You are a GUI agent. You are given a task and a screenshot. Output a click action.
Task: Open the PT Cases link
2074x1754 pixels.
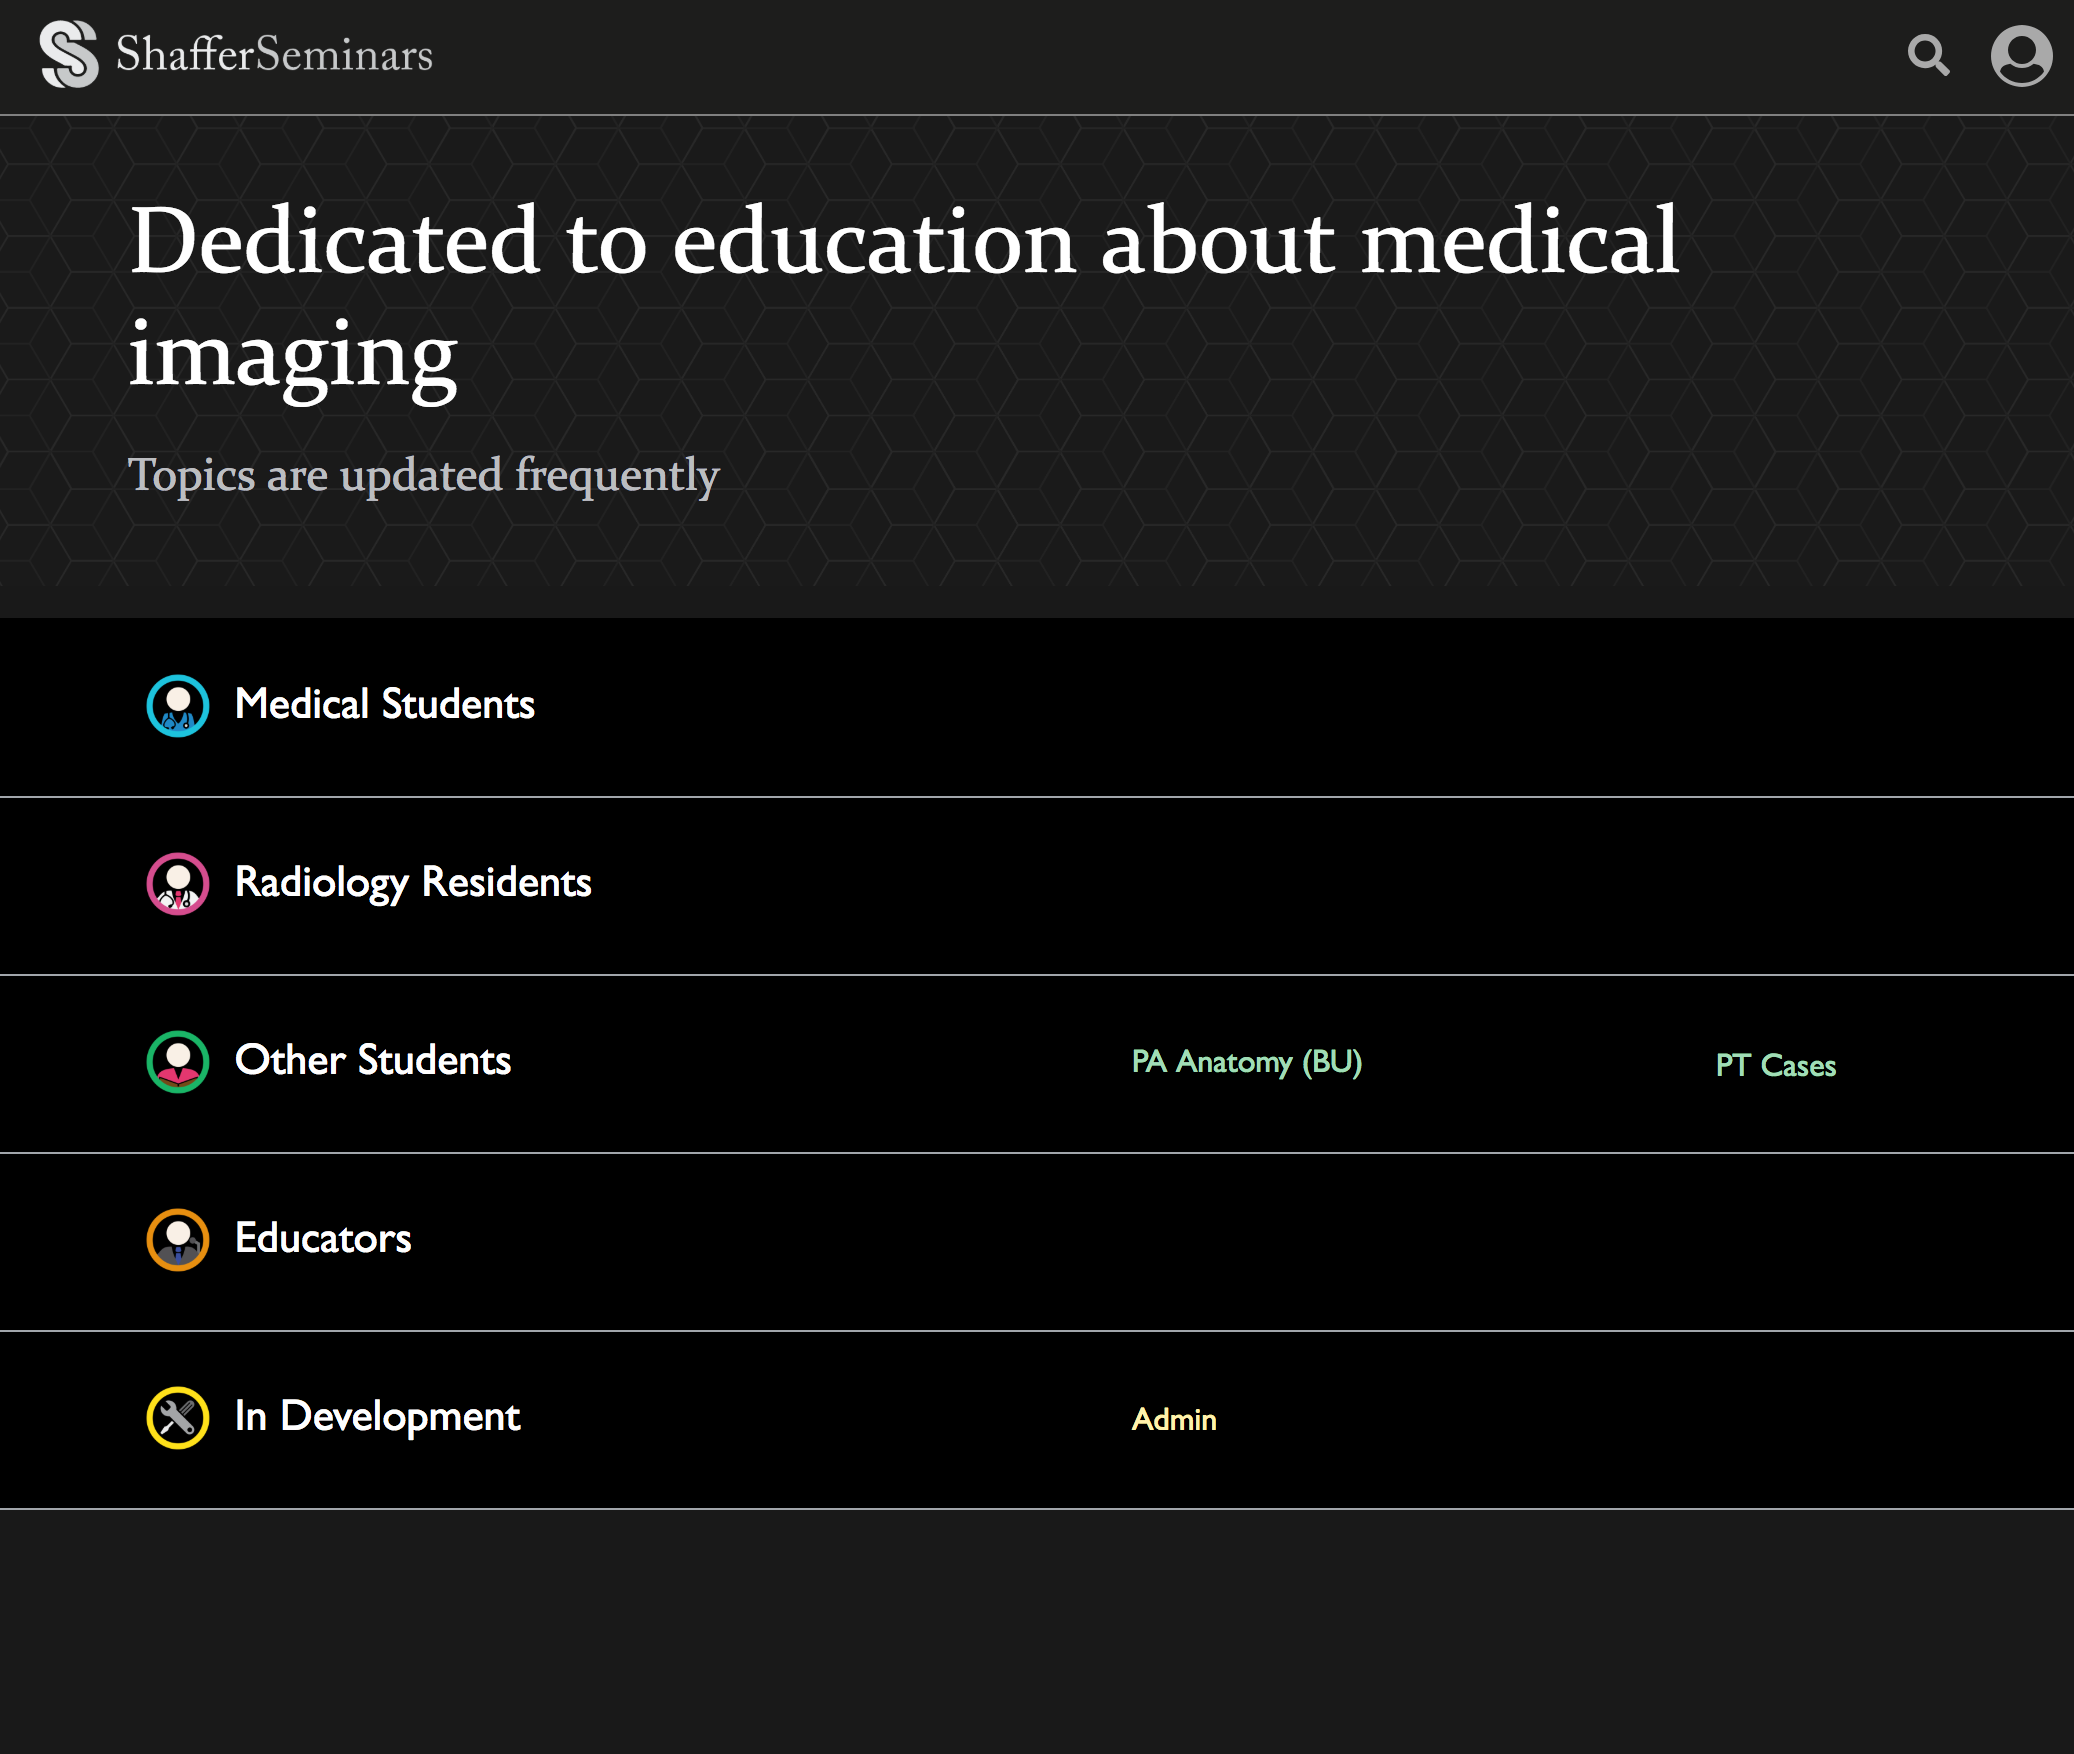(x=1776, y=1066)
